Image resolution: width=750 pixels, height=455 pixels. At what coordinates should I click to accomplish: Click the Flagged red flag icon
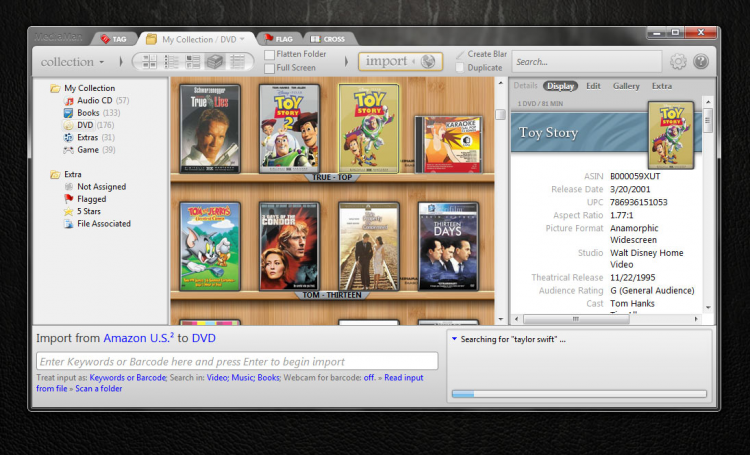[69, 199]
